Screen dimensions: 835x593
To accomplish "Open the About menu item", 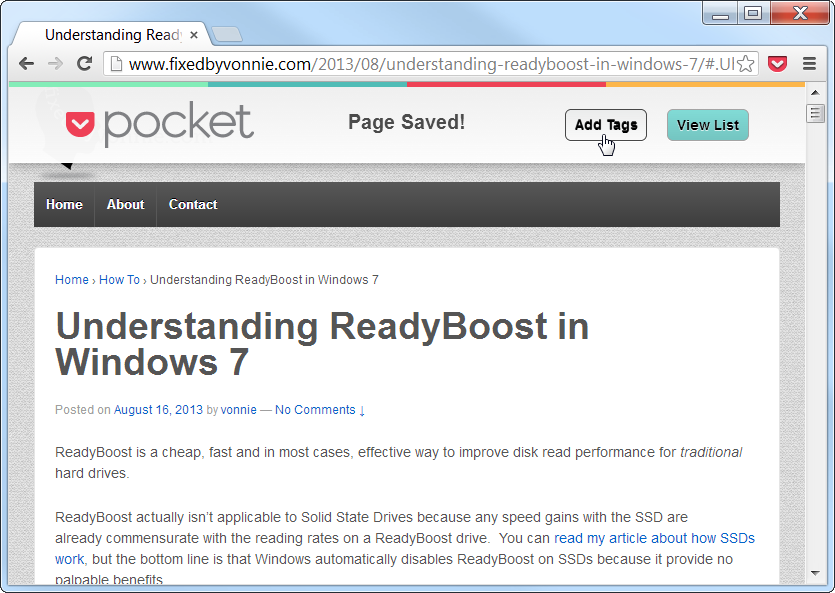I will tap(126, 204).
